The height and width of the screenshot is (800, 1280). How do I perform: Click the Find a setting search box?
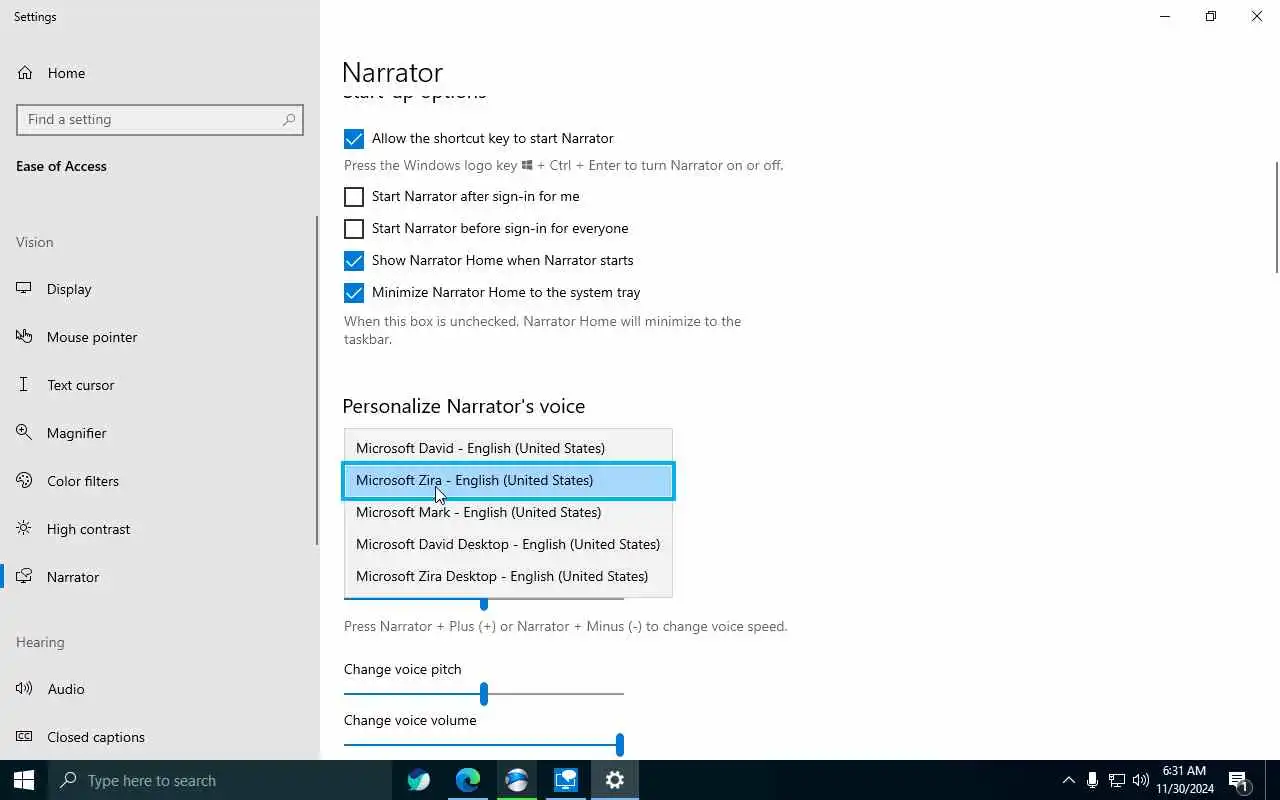(x=160, y=119)
